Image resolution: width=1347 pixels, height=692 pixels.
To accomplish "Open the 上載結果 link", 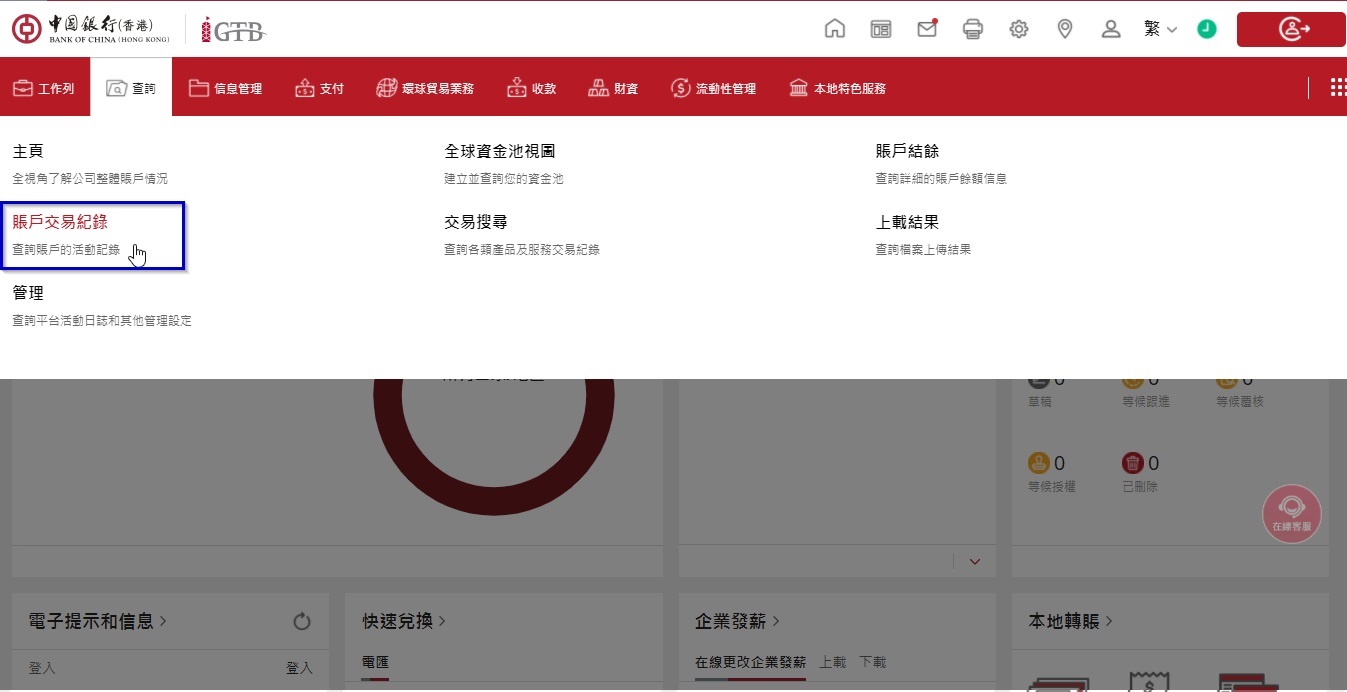I will [907, 222].
